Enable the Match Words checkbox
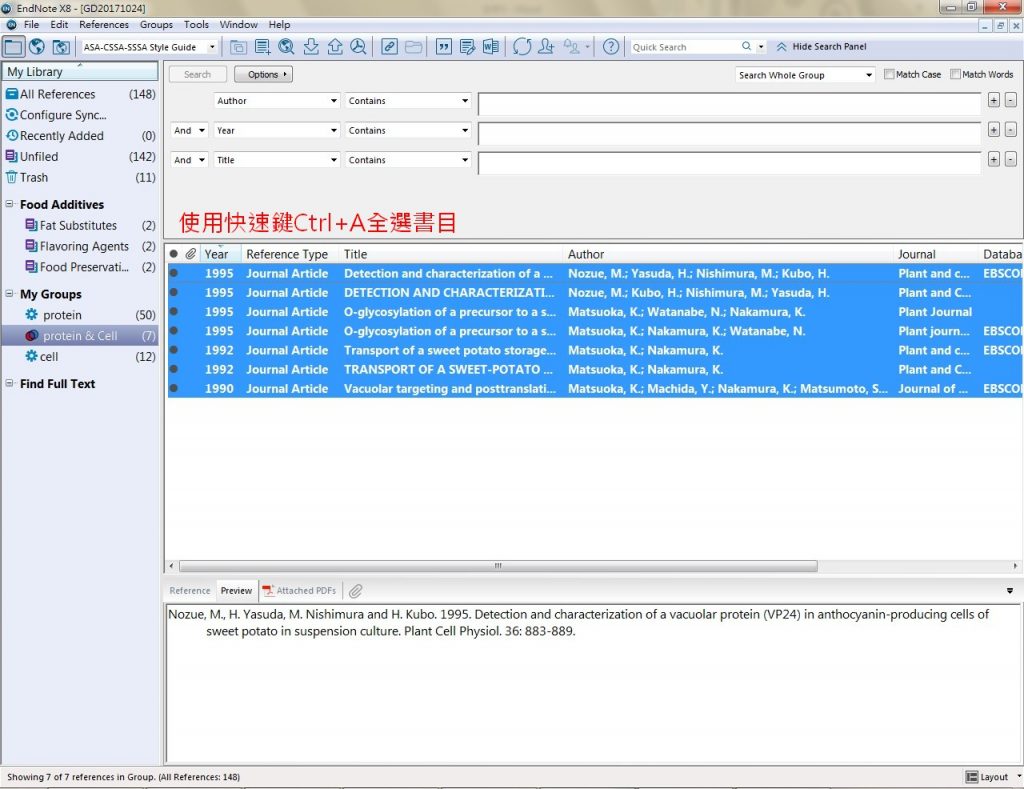Image resolution: width=1024 pixels, height=789 pixels. (x=955, y=74)
